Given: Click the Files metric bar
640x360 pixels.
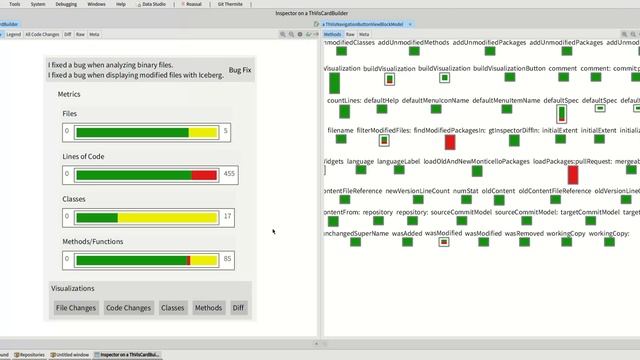Looking at the screenshot, I should coord(147,132).
